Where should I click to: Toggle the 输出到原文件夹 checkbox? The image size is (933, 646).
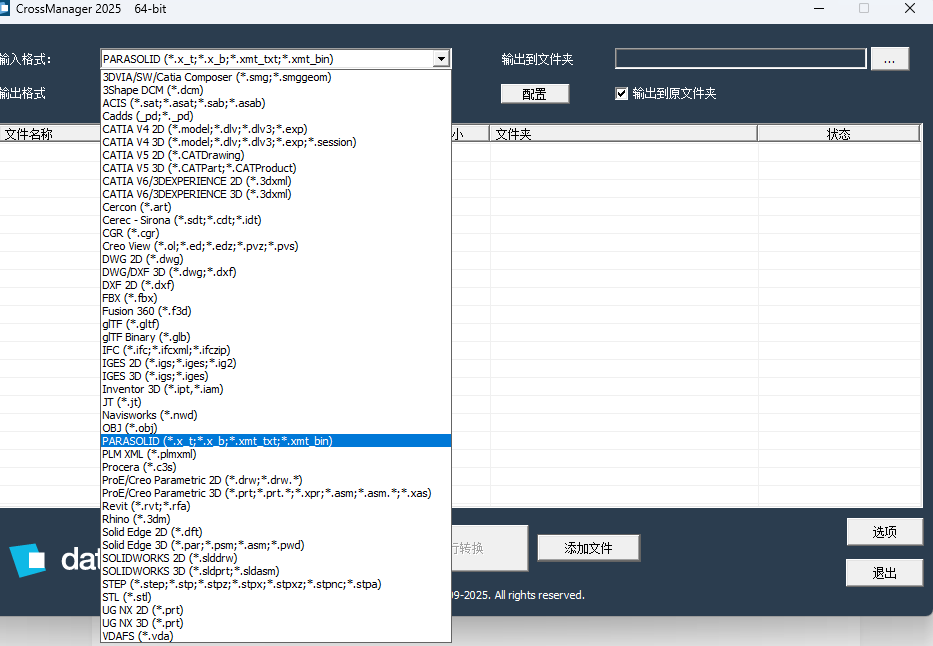click(621, 93)
